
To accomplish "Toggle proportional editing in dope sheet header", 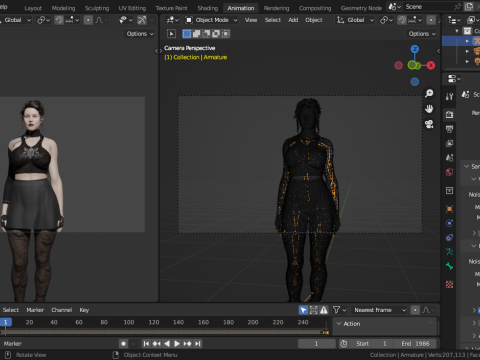I will (415, 310).
